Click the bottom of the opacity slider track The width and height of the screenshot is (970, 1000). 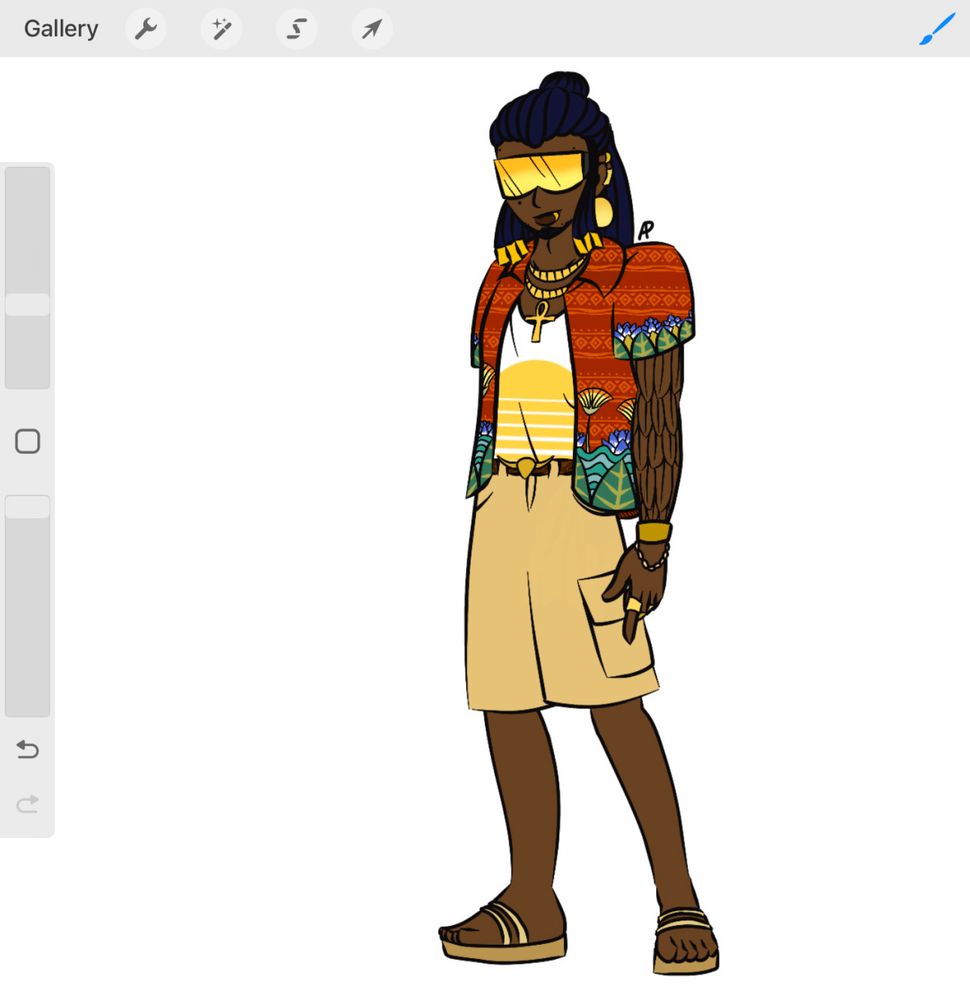pyautogui.click(x=28, y=705)
